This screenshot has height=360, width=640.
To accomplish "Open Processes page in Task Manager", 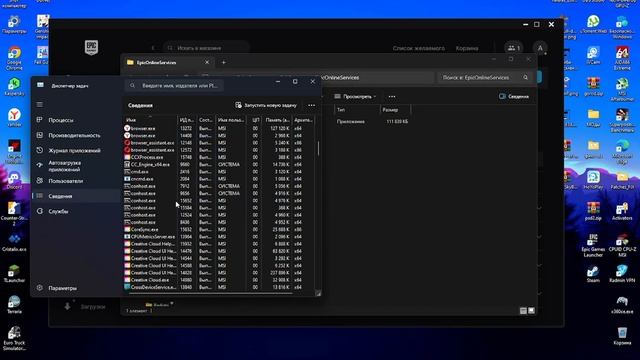I will [61, 120].
